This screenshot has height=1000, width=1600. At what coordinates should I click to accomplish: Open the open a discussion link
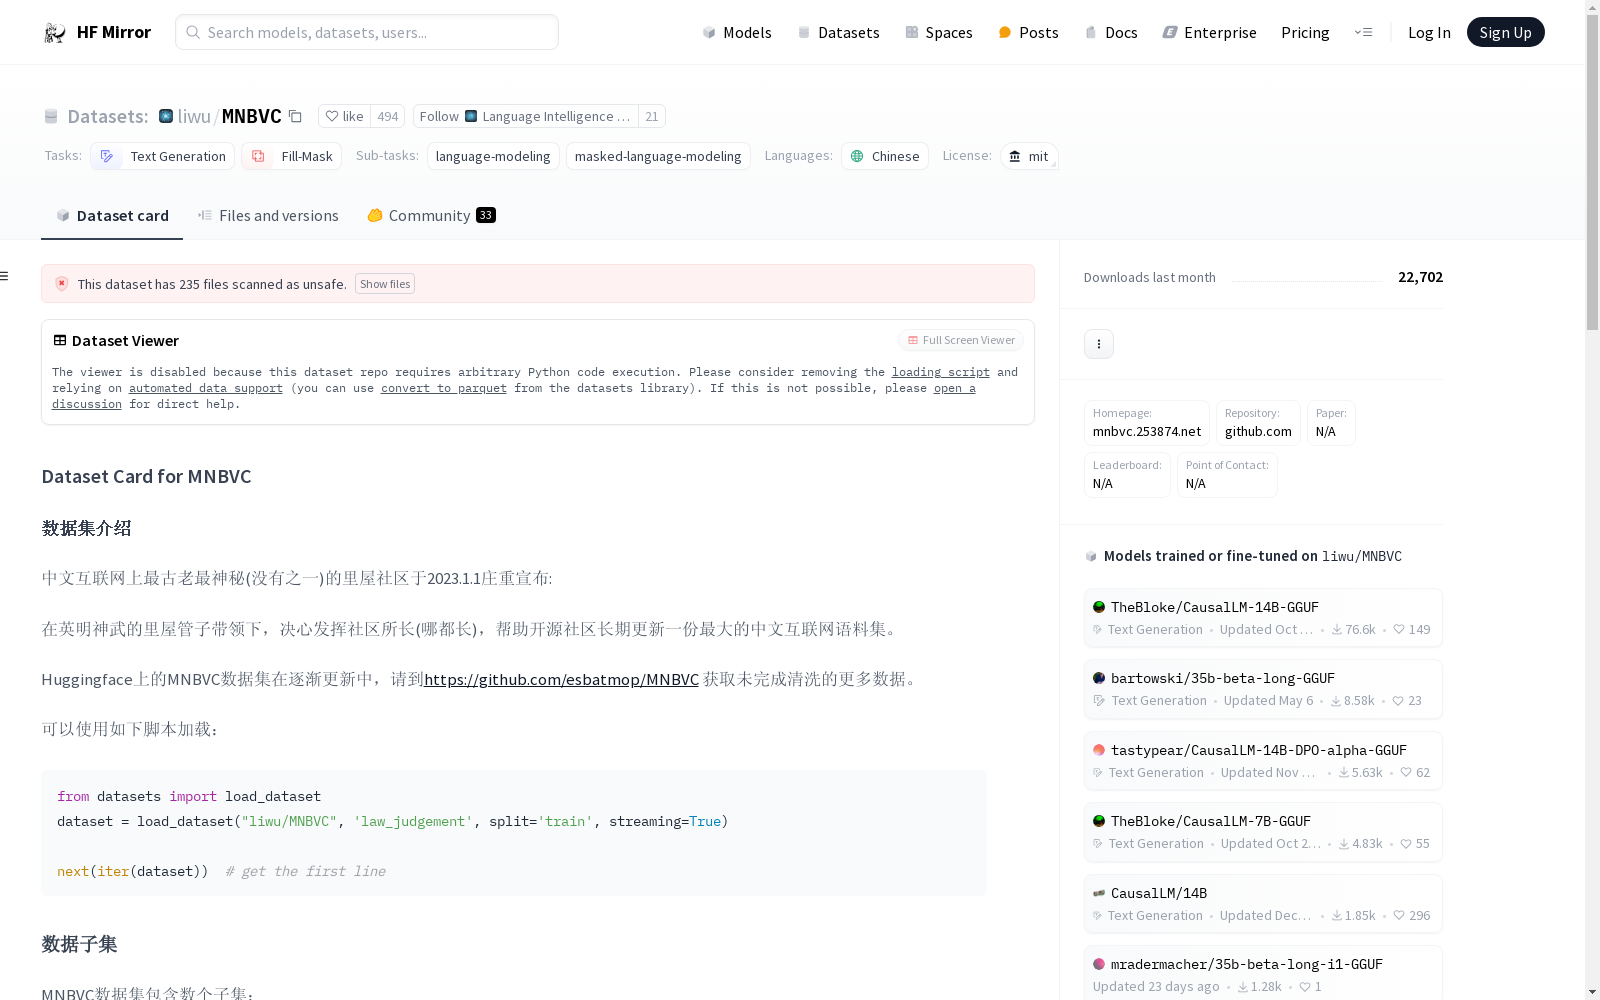pos(955,388)
